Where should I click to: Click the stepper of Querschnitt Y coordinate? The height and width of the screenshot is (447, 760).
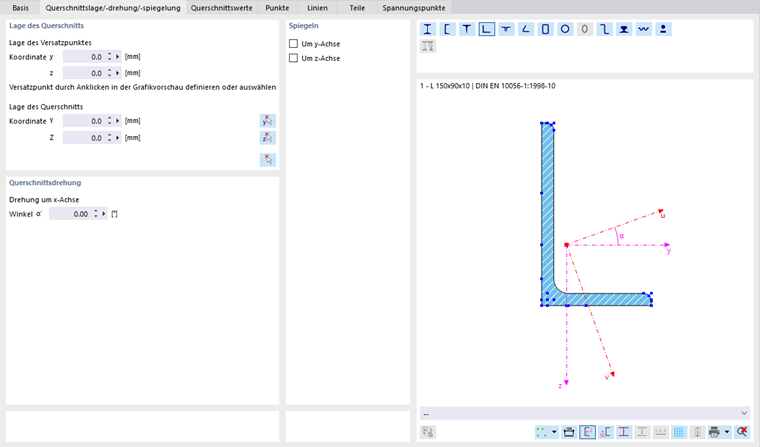110,121
